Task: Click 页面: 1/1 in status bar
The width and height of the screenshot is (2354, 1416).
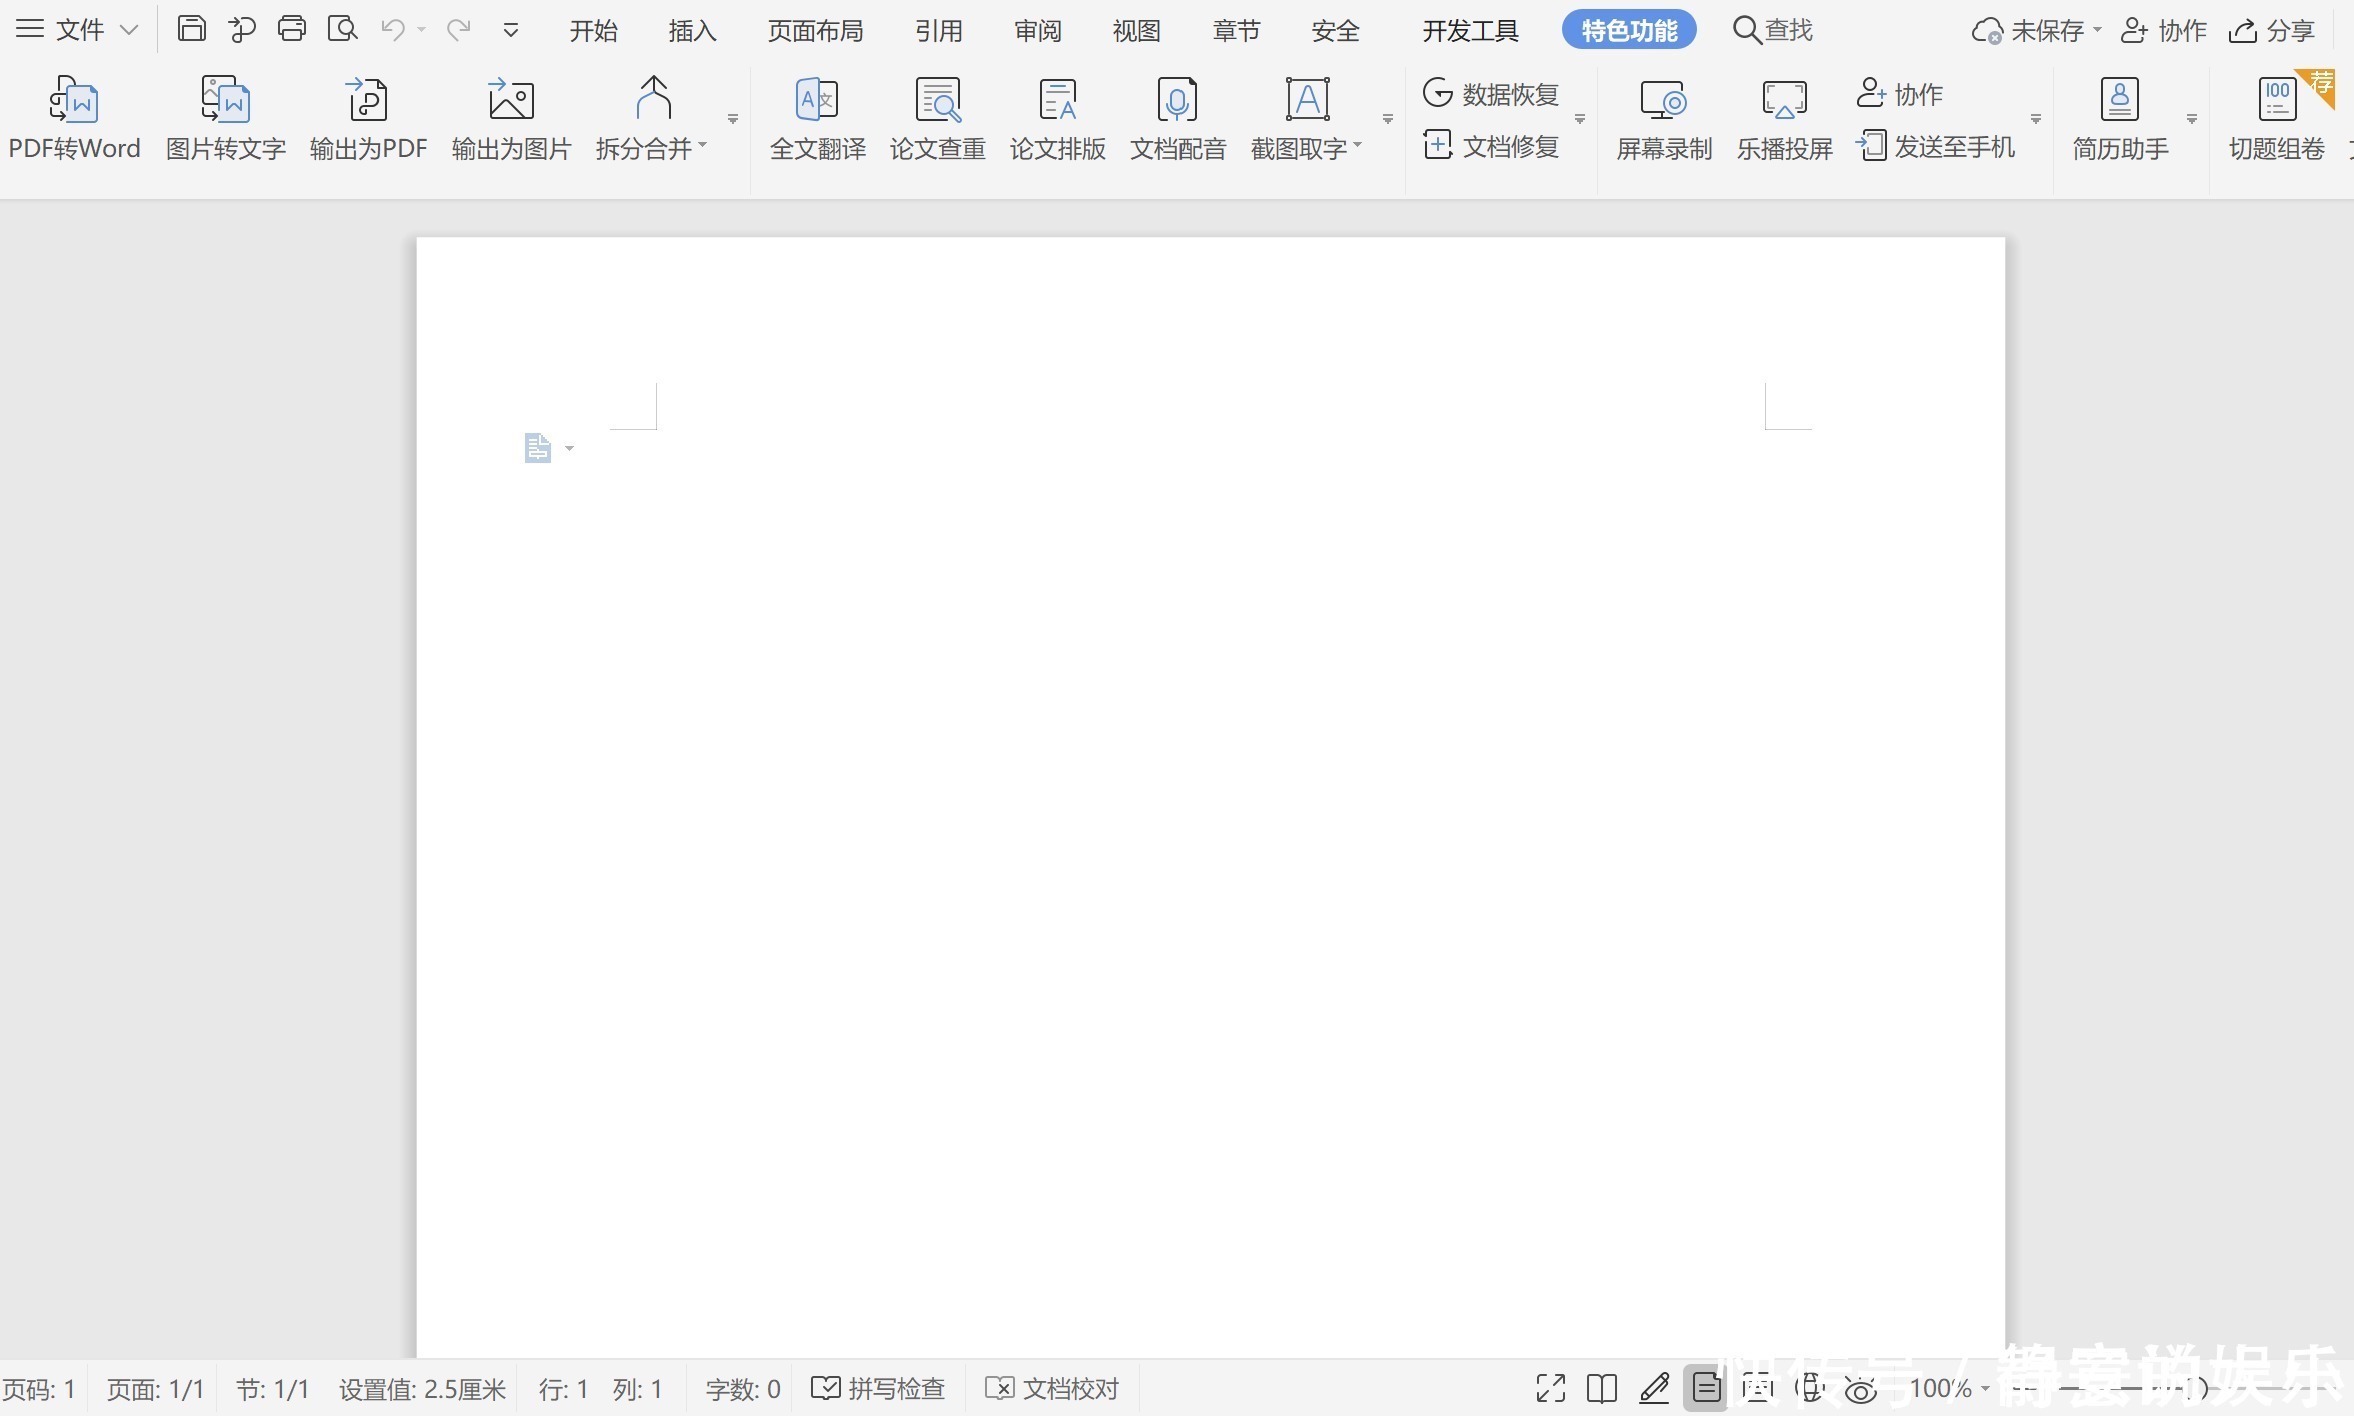Action: [155, 1389]
